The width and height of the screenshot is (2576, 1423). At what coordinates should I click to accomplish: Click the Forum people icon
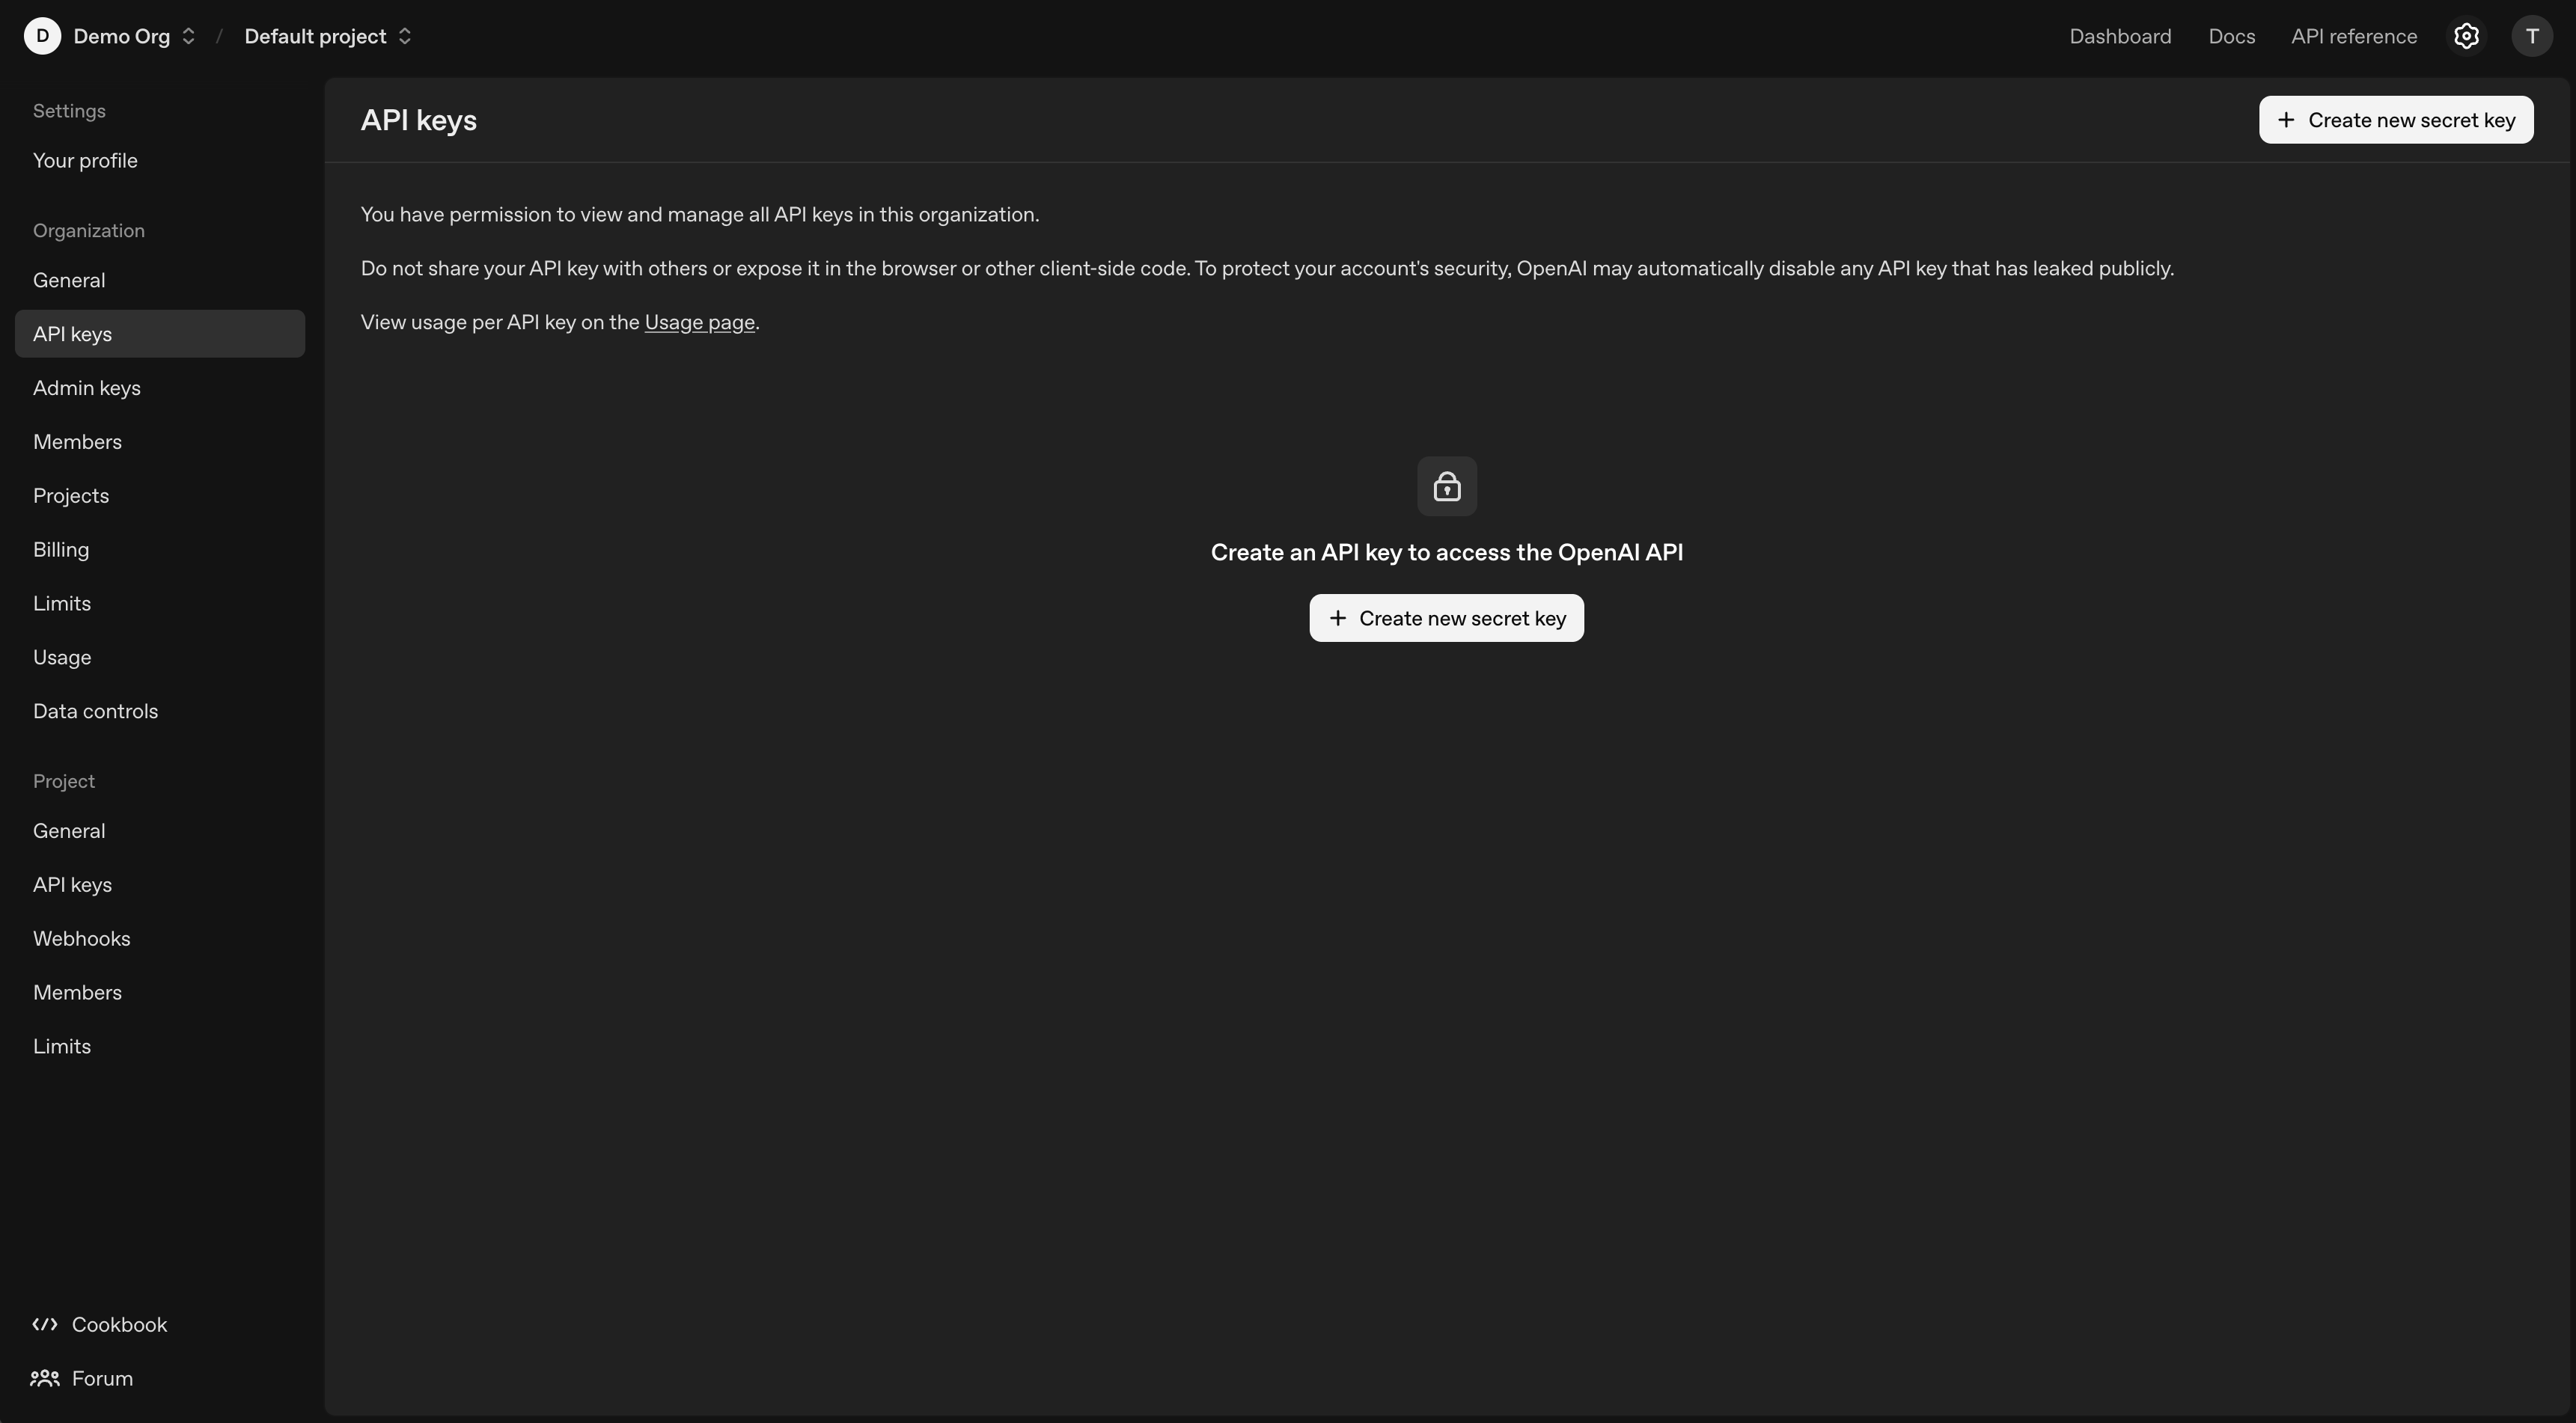45,1378
